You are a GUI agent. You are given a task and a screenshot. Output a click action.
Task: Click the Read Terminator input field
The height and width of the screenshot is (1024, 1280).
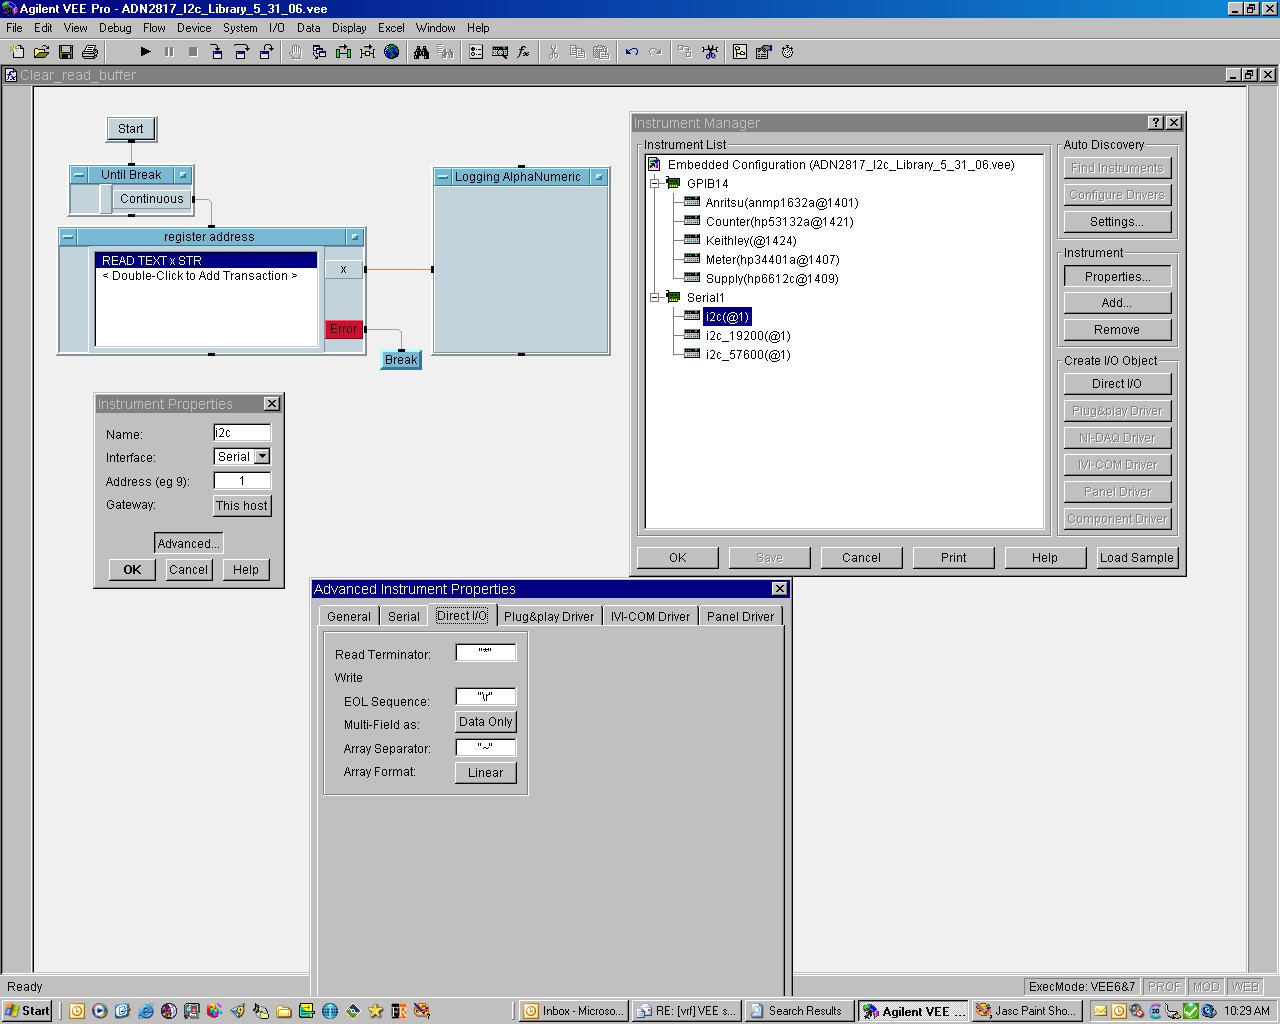486,653
